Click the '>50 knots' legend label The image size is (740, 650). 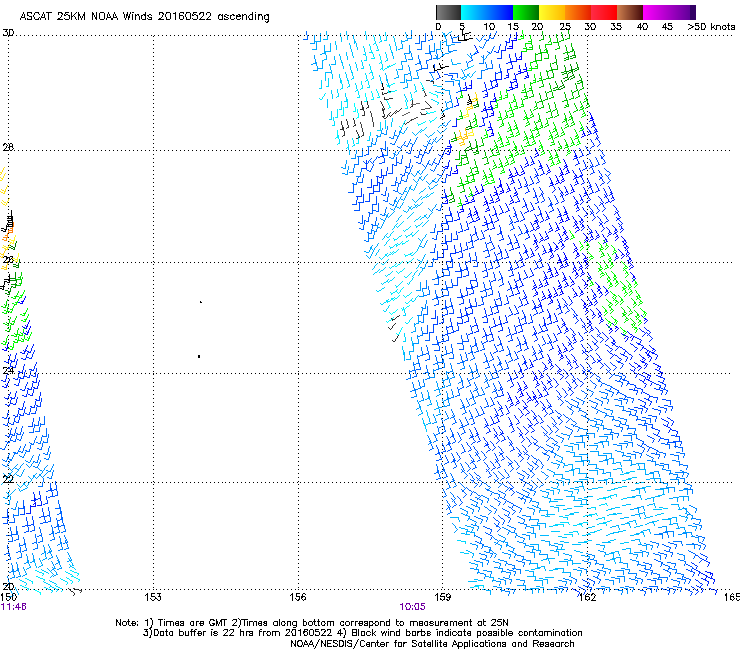click(711, 26)
